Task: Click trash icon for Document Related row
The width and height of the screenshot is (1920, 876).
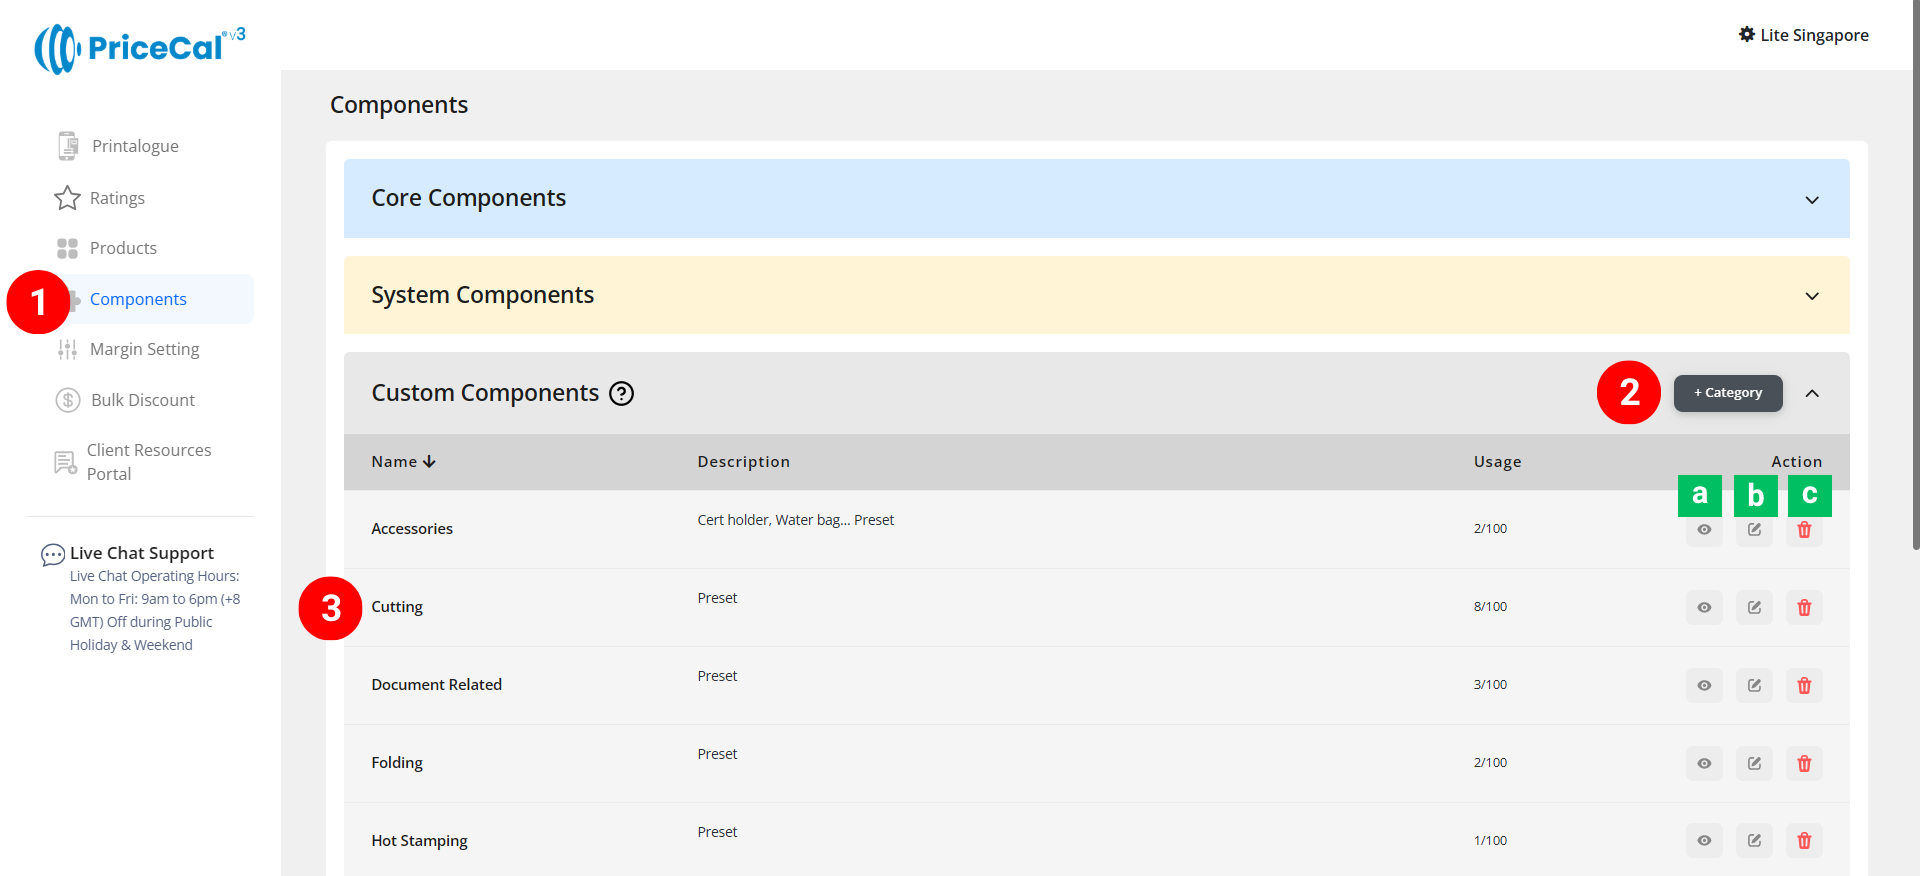Action: [x=1804, y=685]
